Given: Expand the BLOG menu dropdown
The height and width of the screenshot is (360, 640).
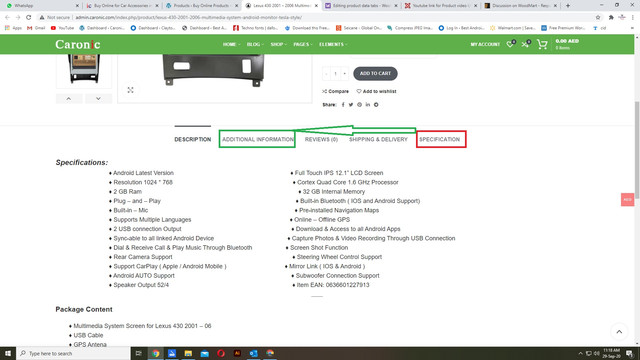Looking at the screenshot, I should point(255,44).
